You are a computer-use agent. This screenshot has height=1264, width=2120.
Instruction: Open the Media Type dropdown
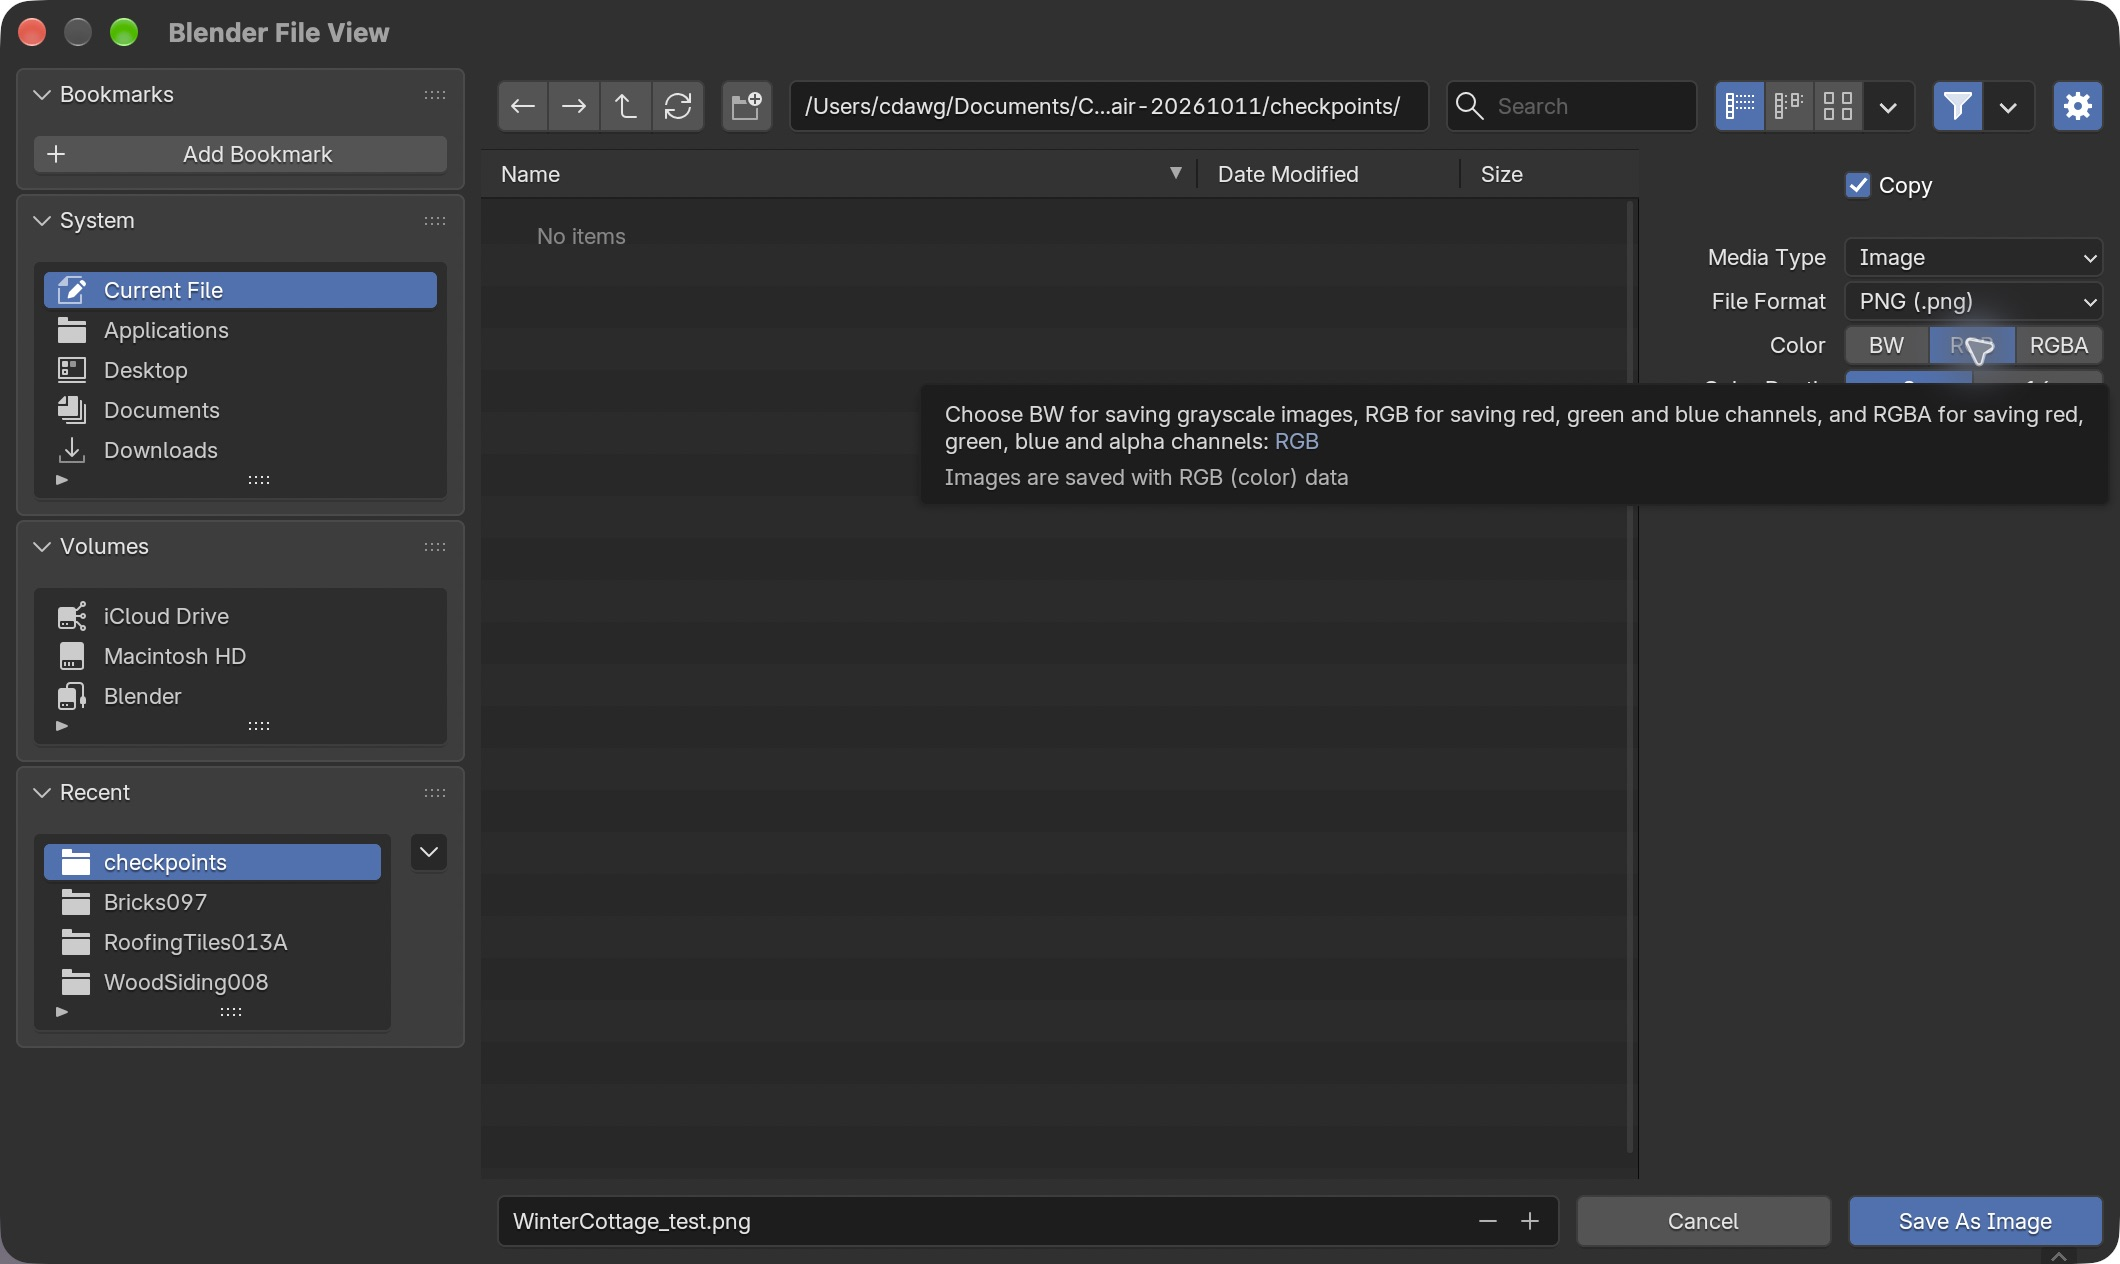pyautogui.click(x=1973, y=257)
